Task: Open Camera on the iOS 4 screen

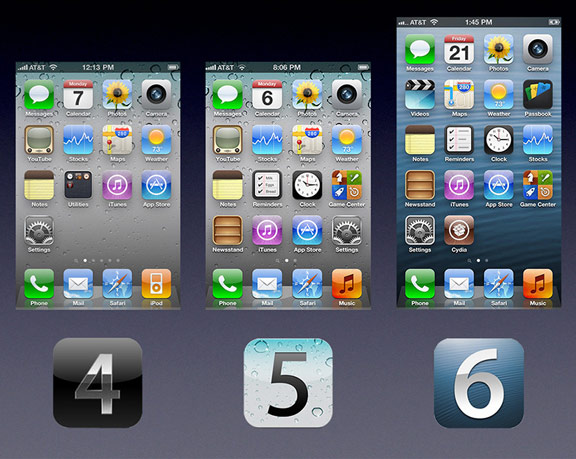Action: [156, 94]
